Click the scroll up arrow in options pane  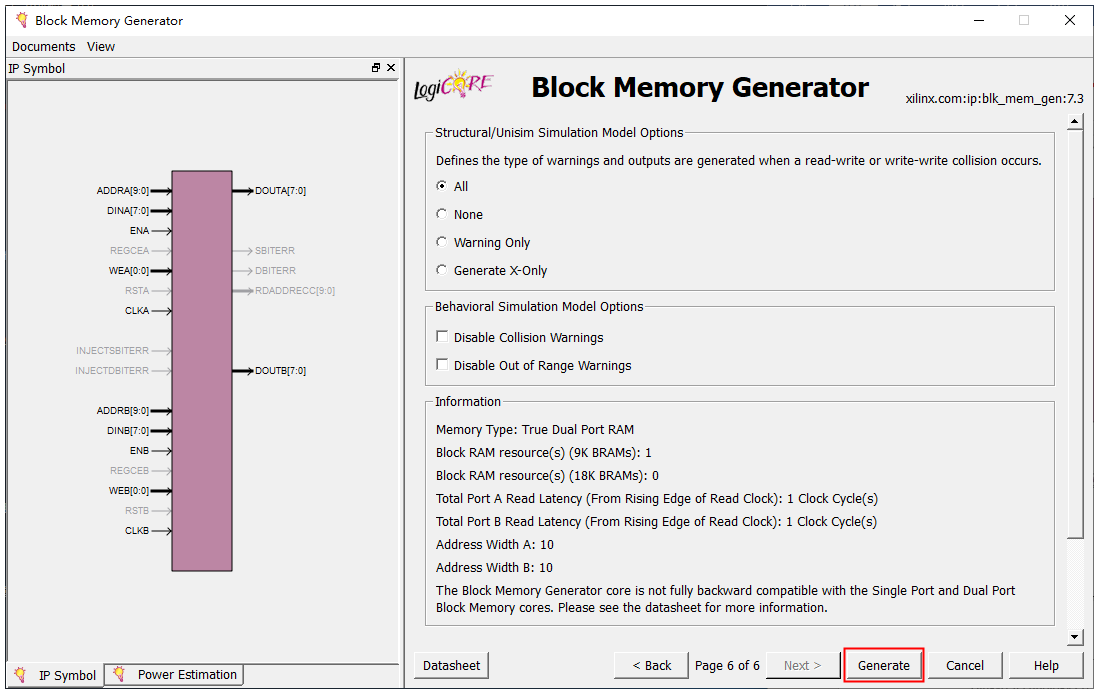click(x=1075, y=122)
